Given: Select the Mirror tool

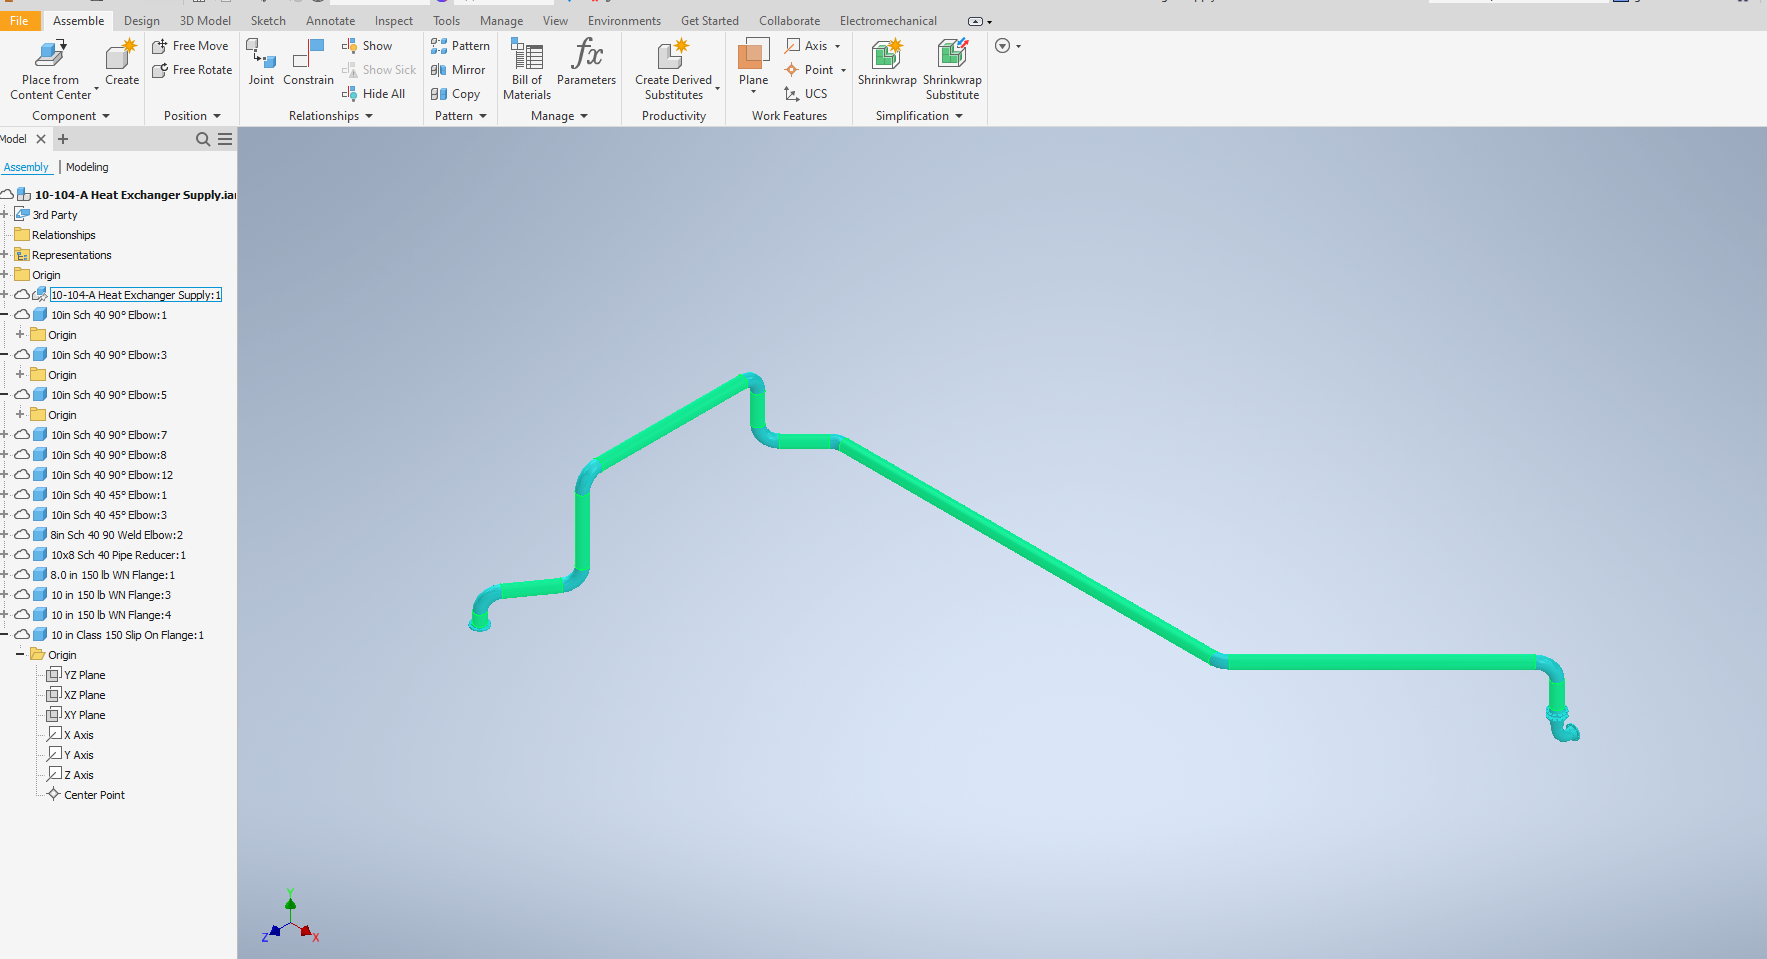Looking at the screenshot, I should tap(459, 69).
